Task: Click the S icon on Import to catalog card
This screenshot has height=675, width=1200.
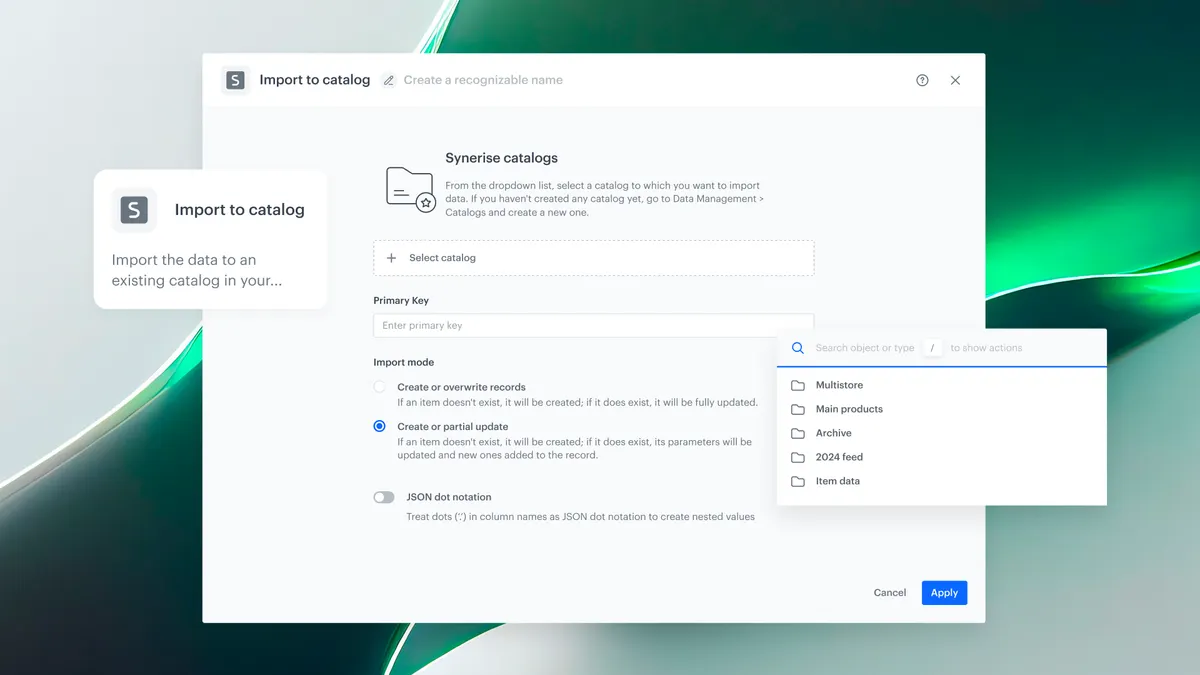Action: [134, 210]
